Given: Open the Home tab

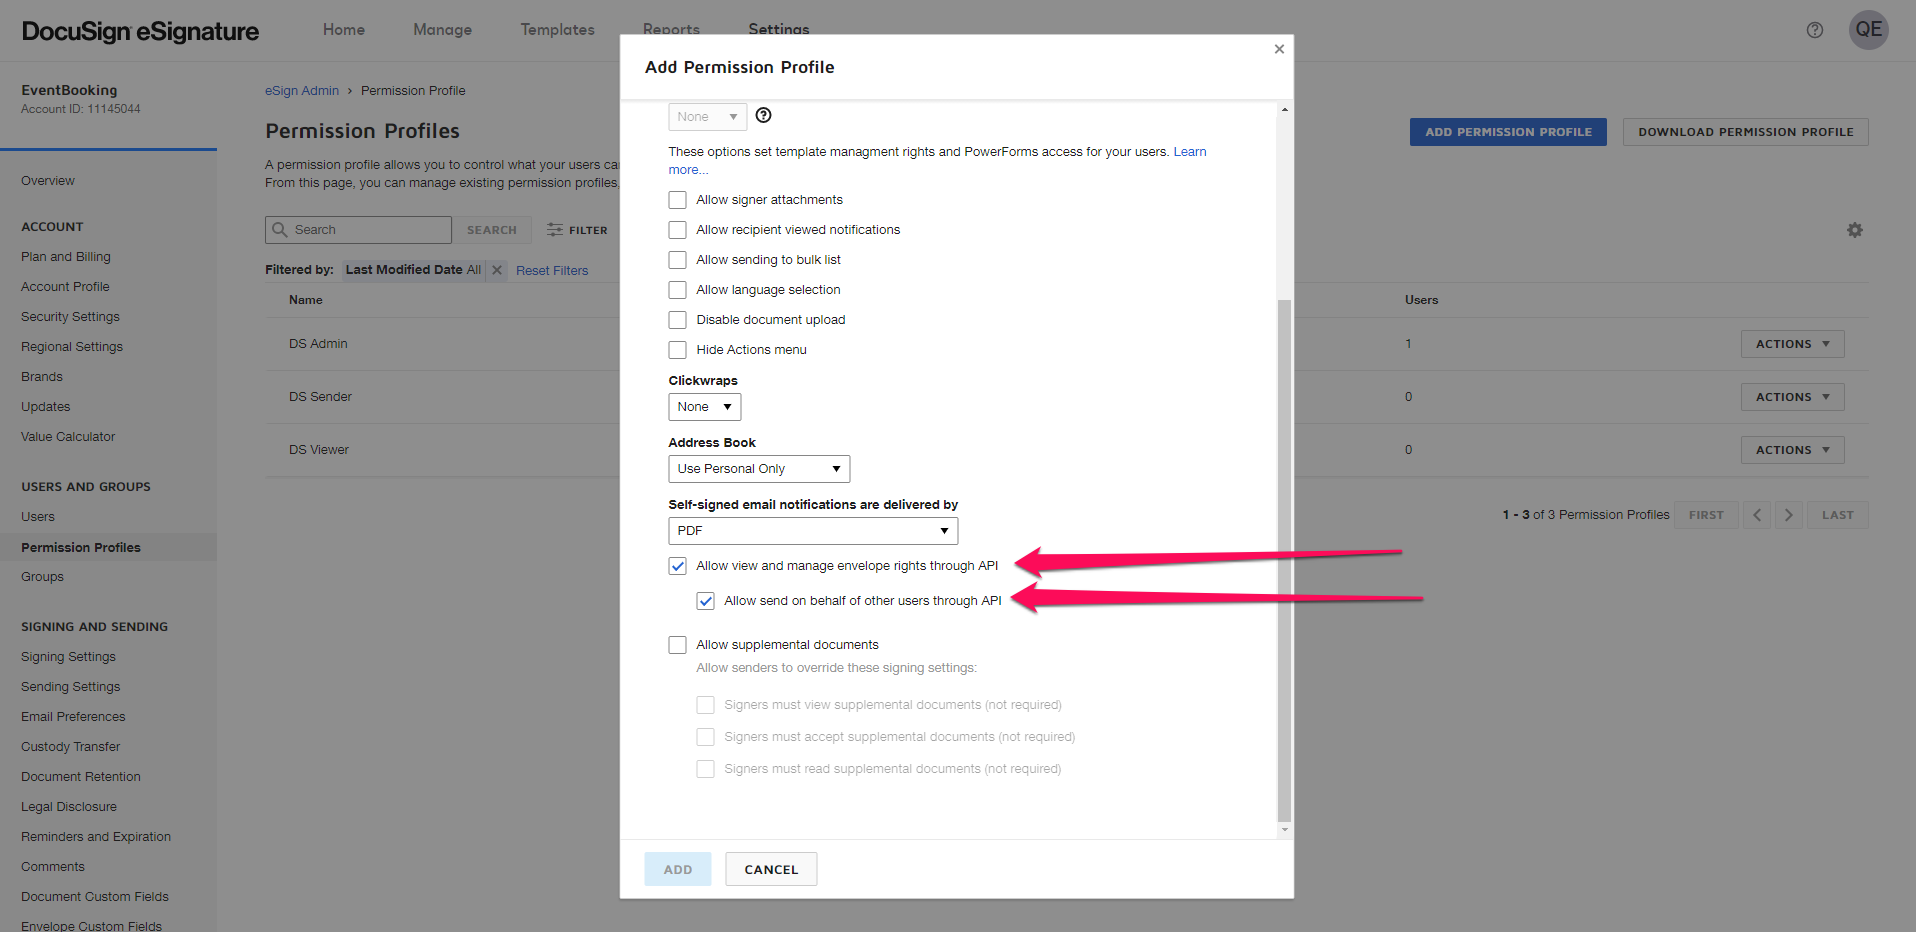Looking at the screenshot, I should pos(344,30).
